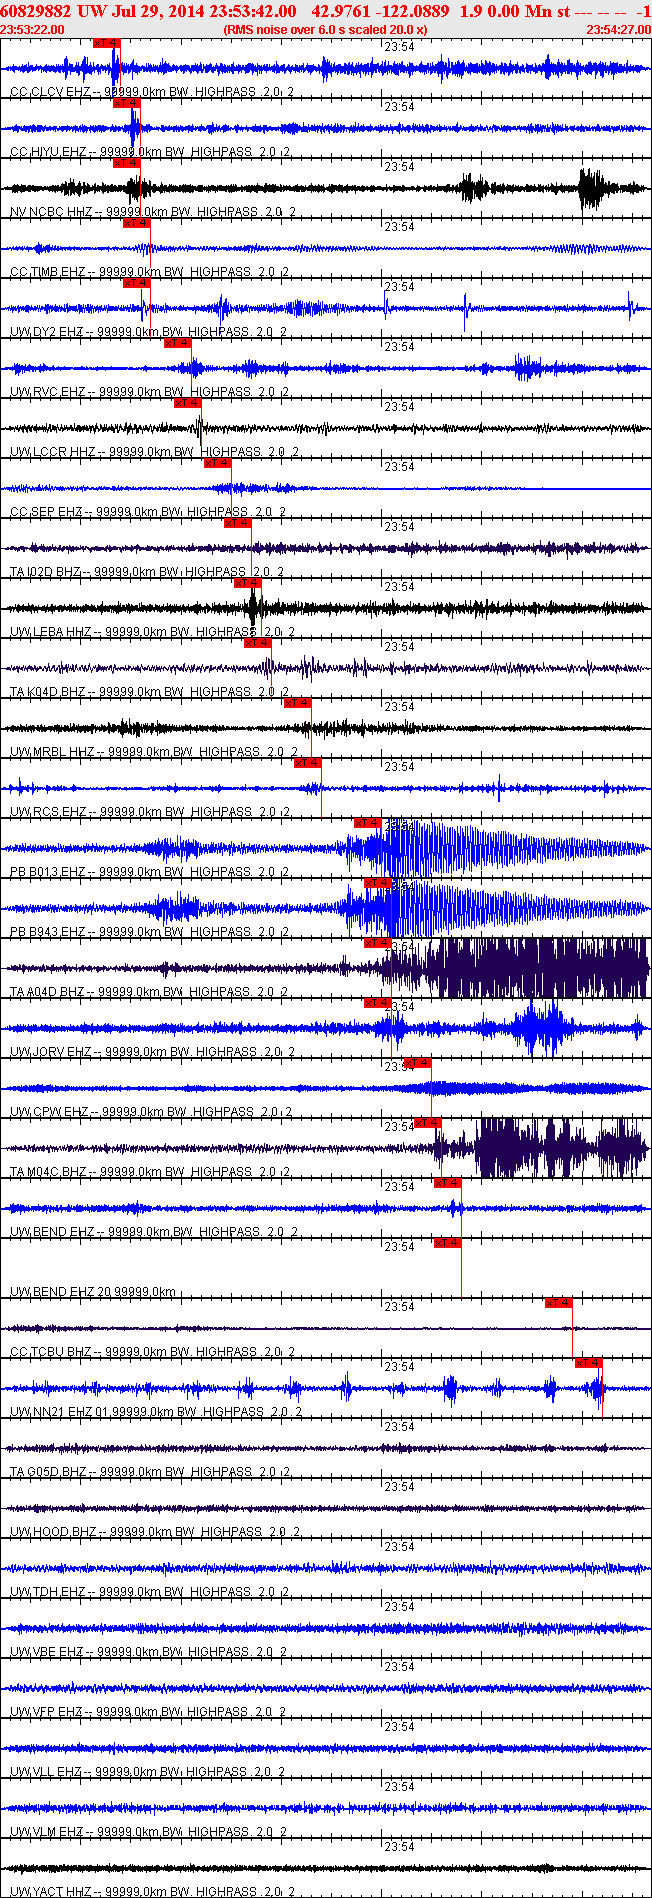Click the large black burst on NV.NCBC waveform
The height and width of the screenshot is (1898, 652).
(x=593, y=188)
